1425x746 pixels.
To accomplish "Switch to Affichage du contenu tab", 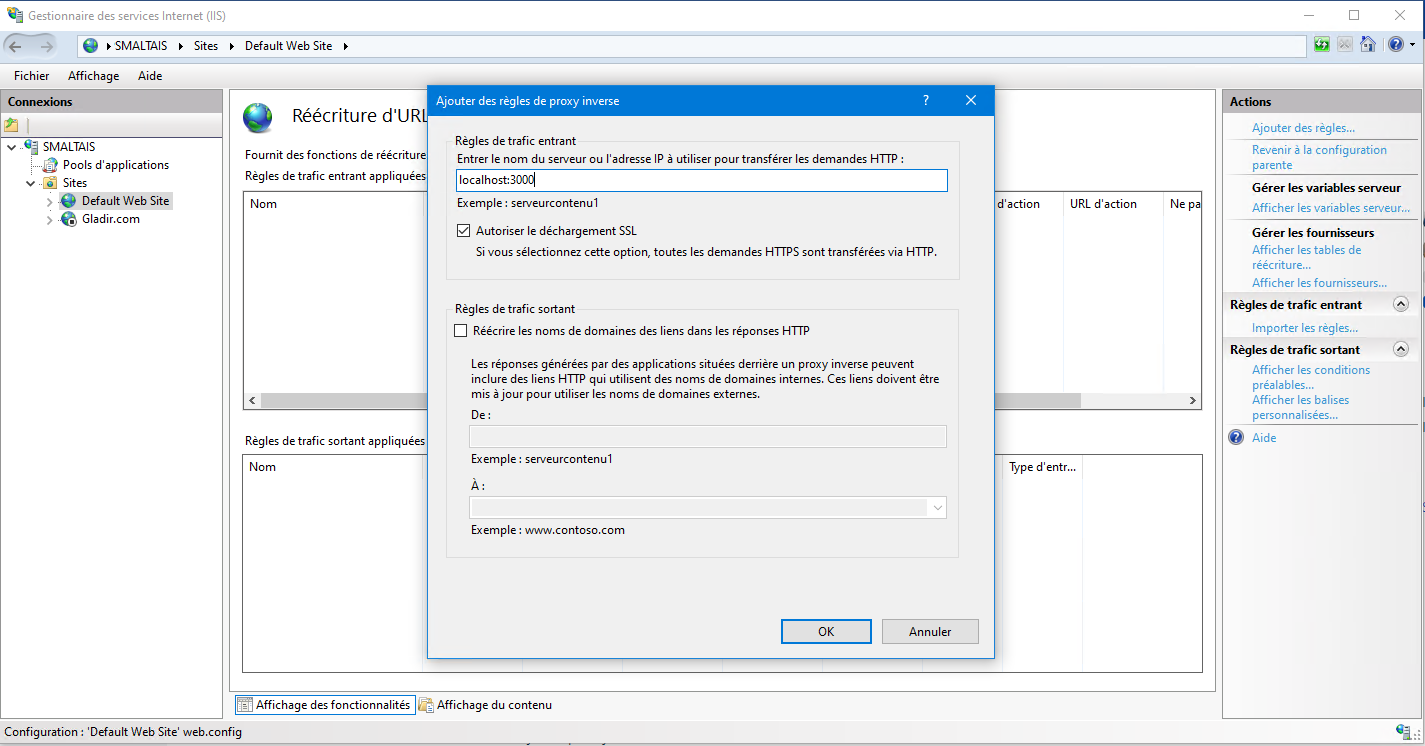I will coord(485,705).
